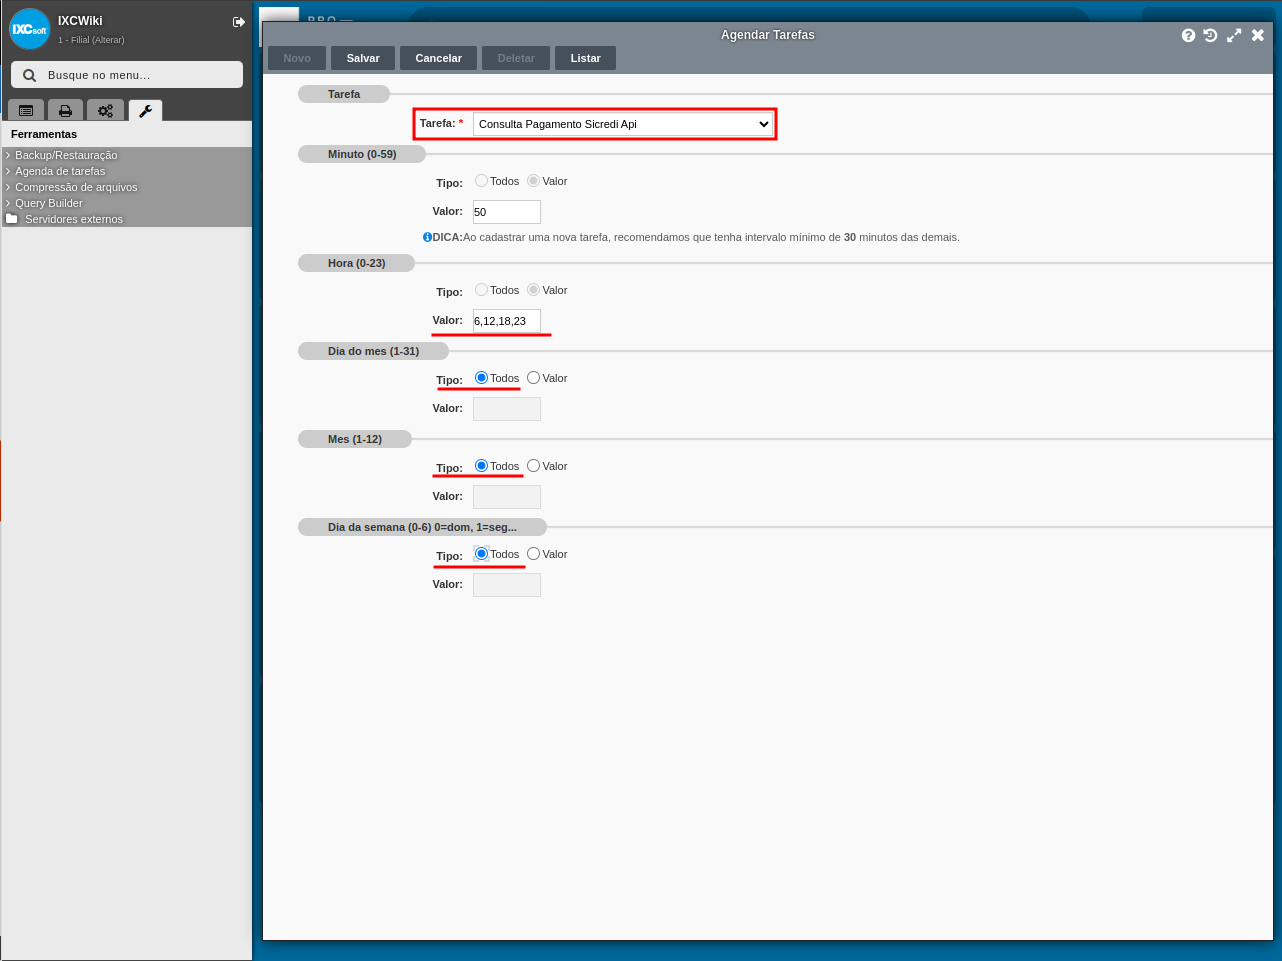Select Todos radio under Dia da semana
This screenshot has height=961, width=1282.
[x=481, y=554]
